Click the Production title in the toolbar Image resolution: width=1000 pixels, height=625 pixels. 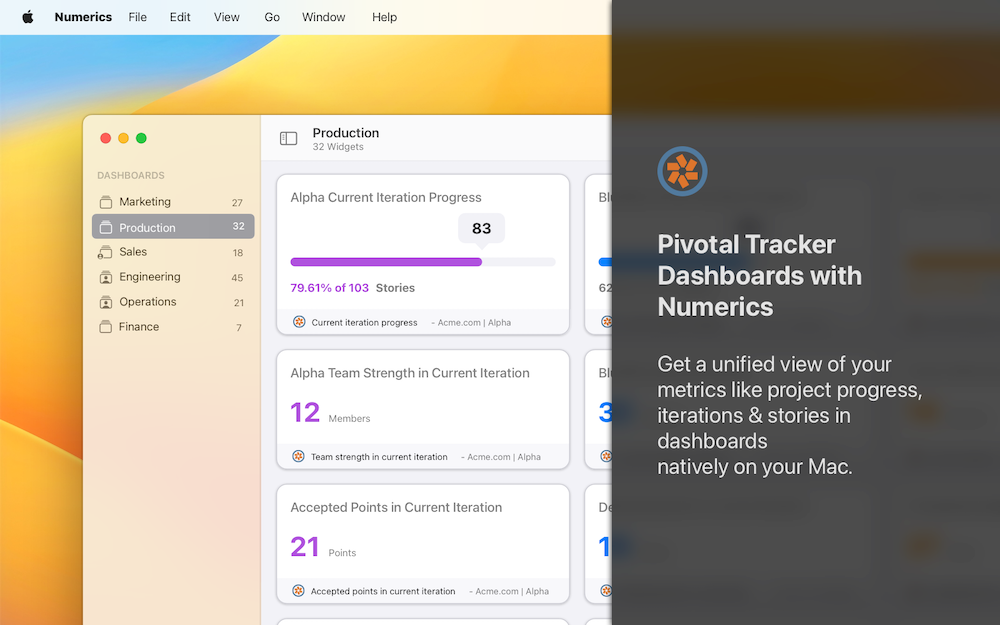(346, 133)
